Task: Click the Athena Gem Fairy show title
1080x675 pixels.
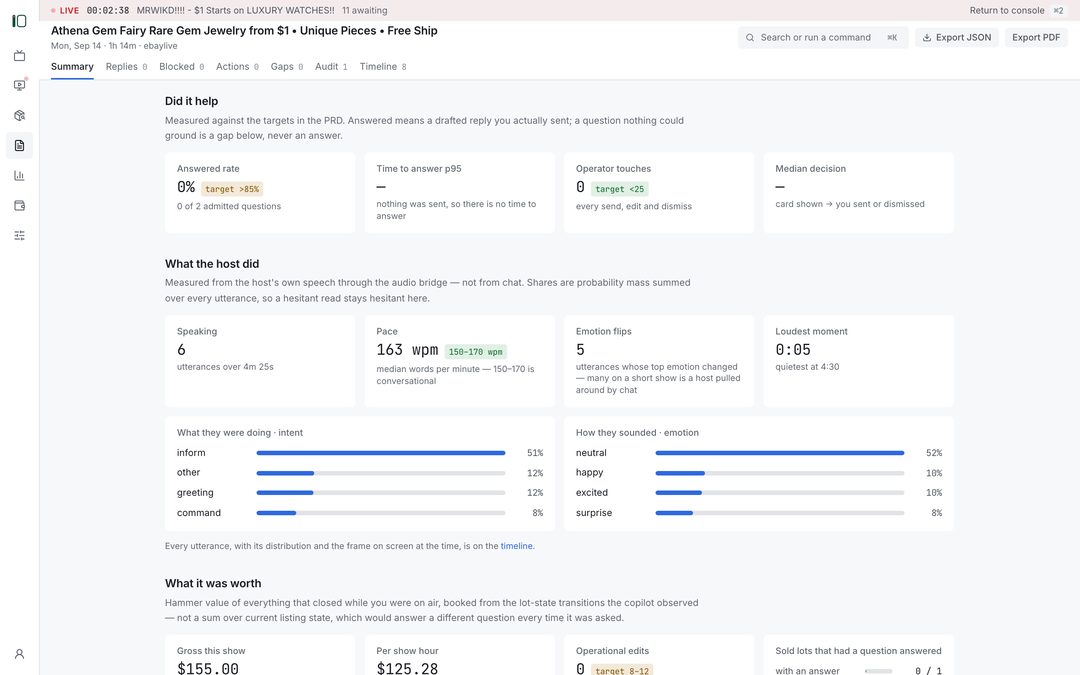Action: pos(244,30)
